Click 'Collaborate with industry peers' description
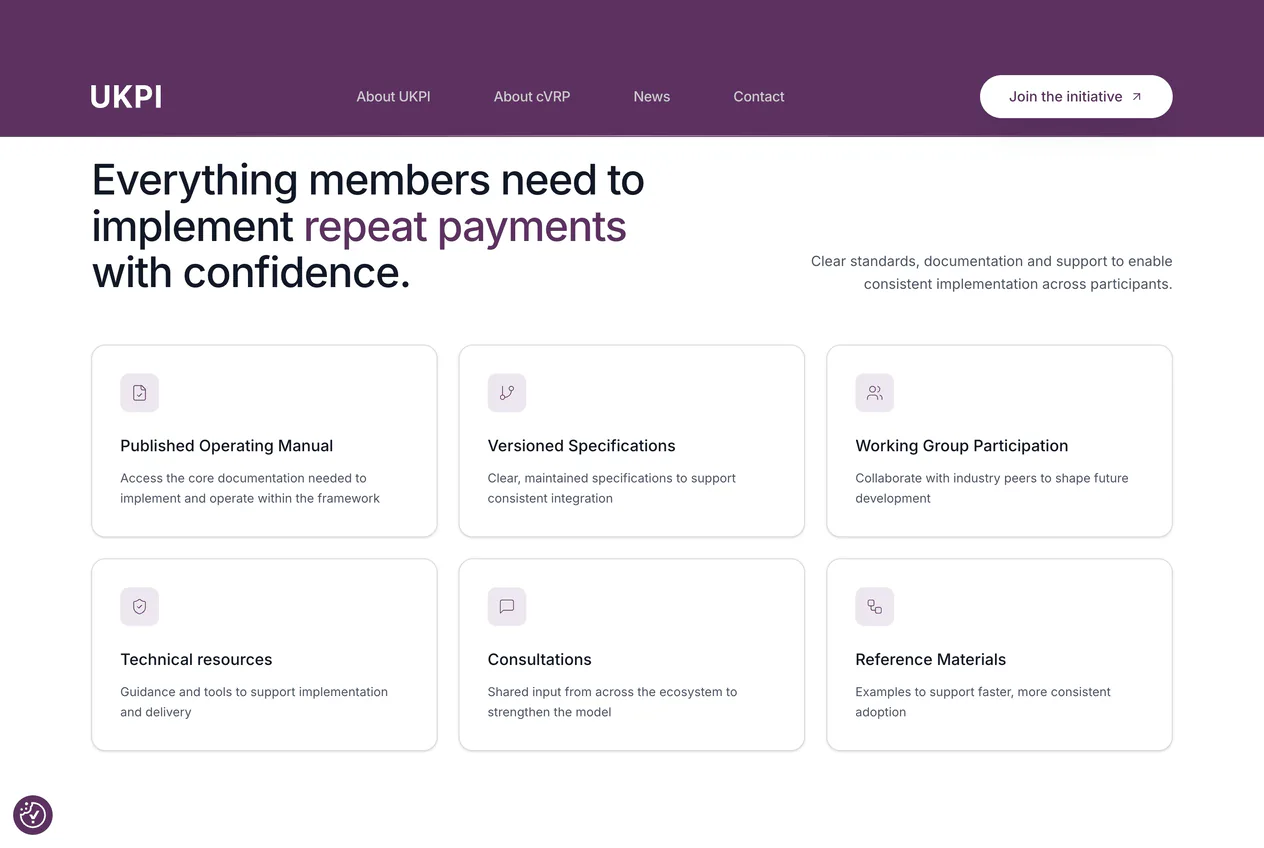 992,488
